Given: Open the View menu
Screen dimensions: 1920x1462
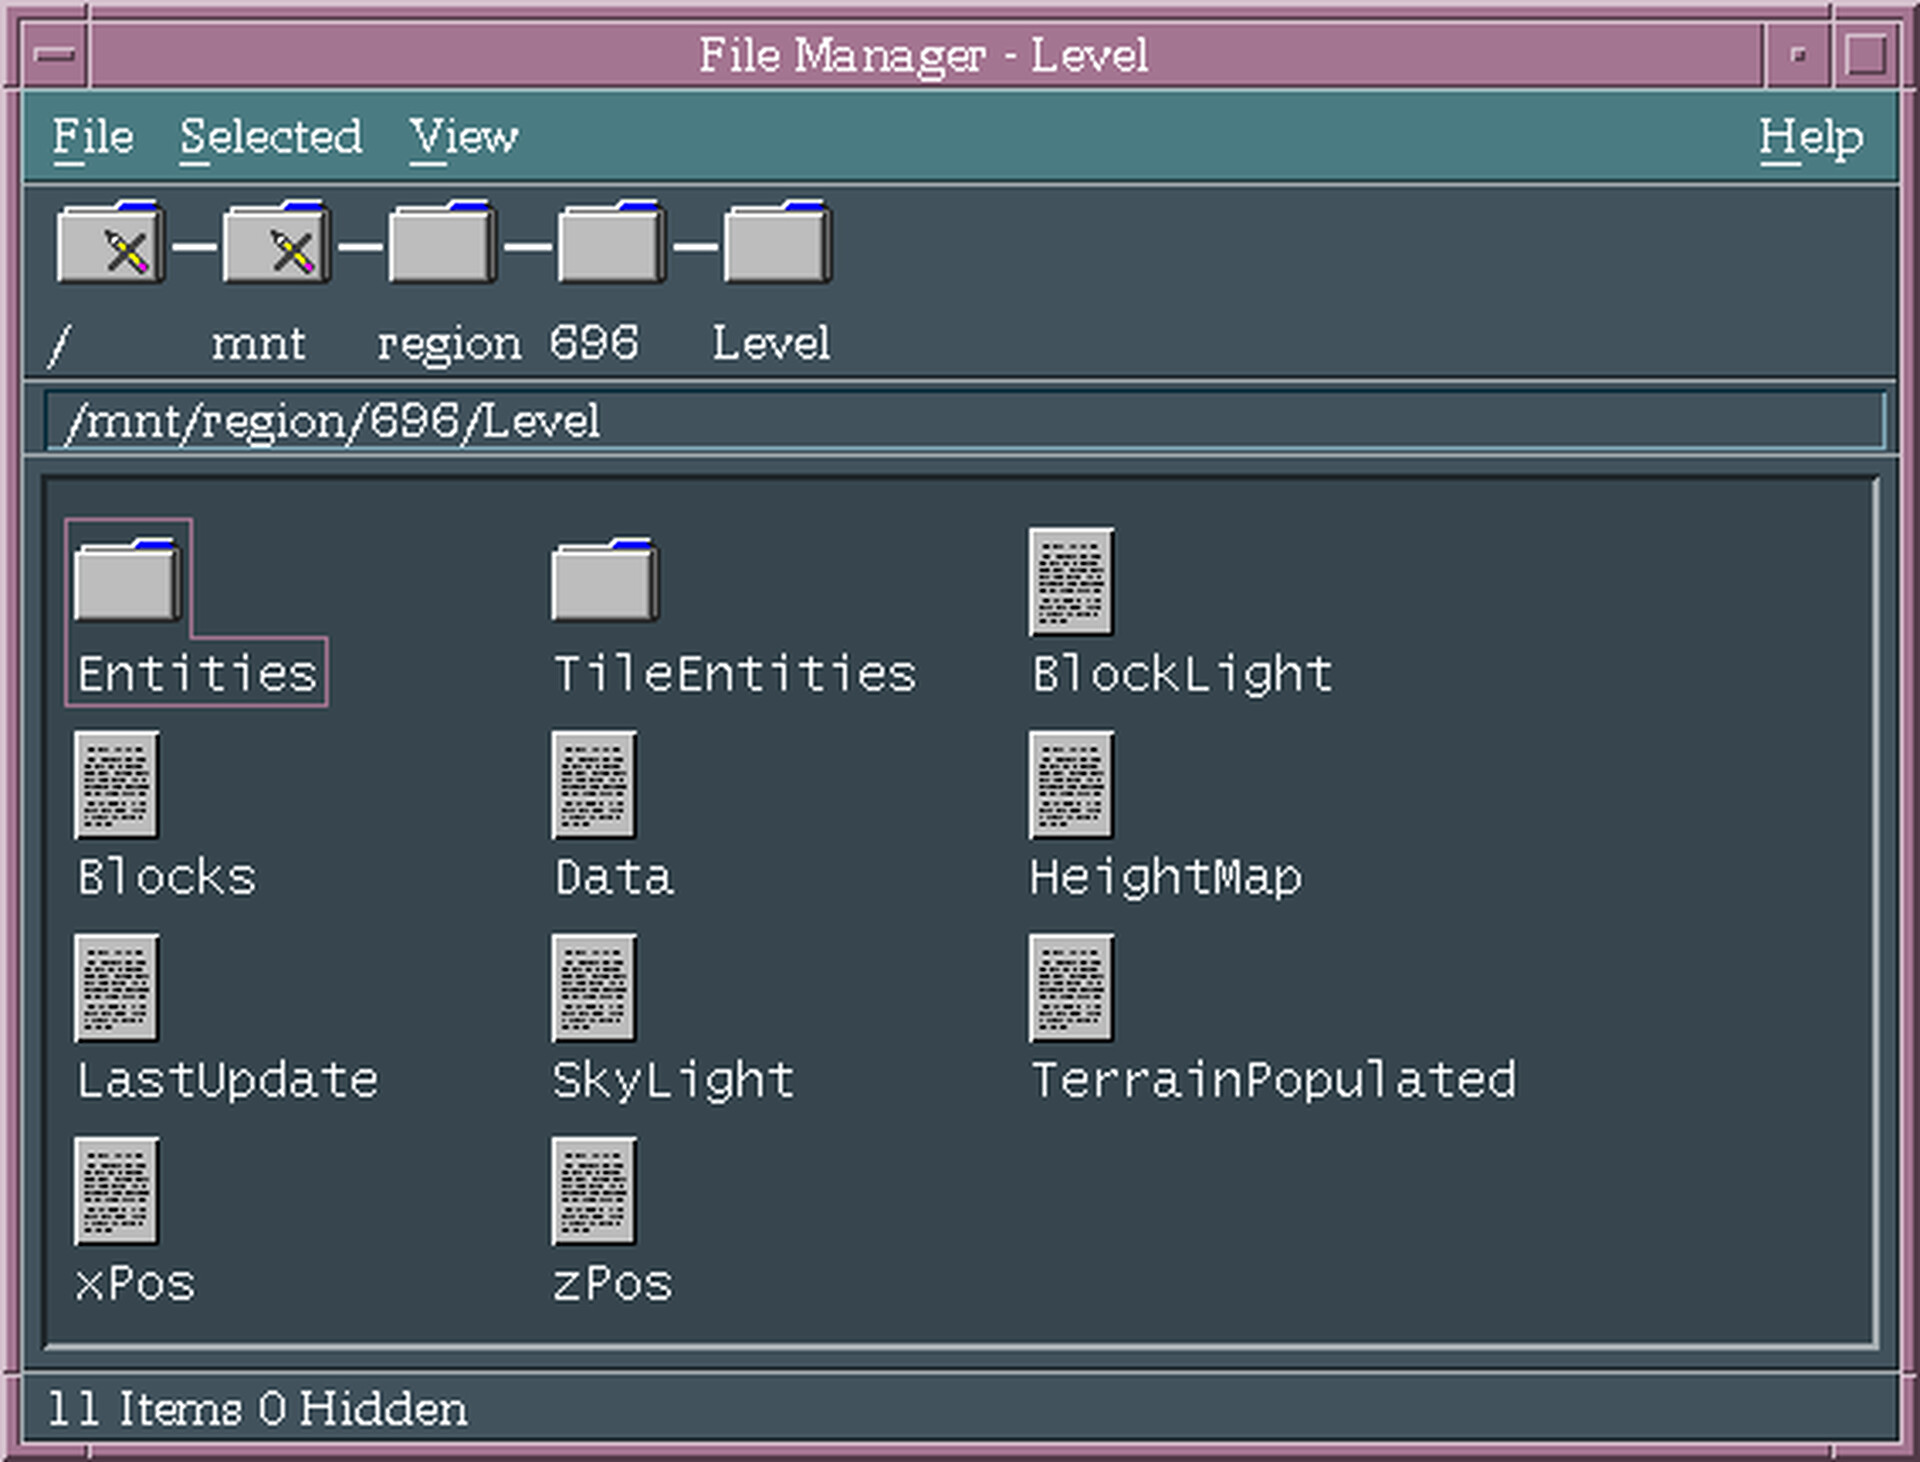Looking at the screenshot, I should pos(464,138).
